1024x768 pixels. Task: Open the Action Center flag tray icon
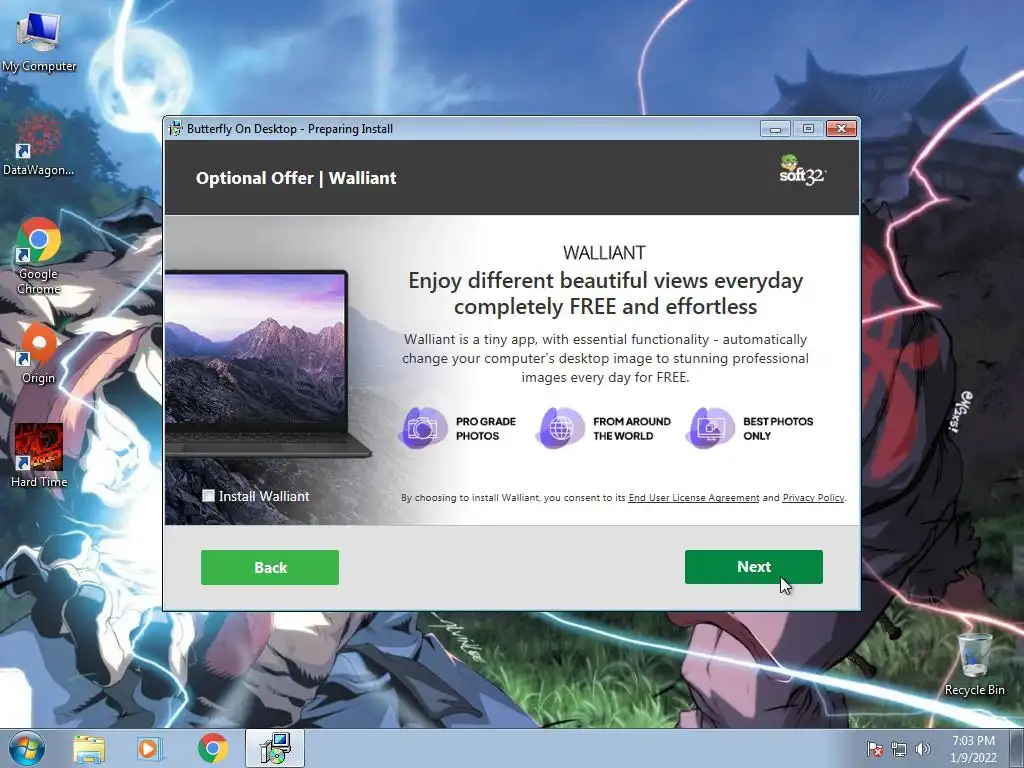pos(874,749)
